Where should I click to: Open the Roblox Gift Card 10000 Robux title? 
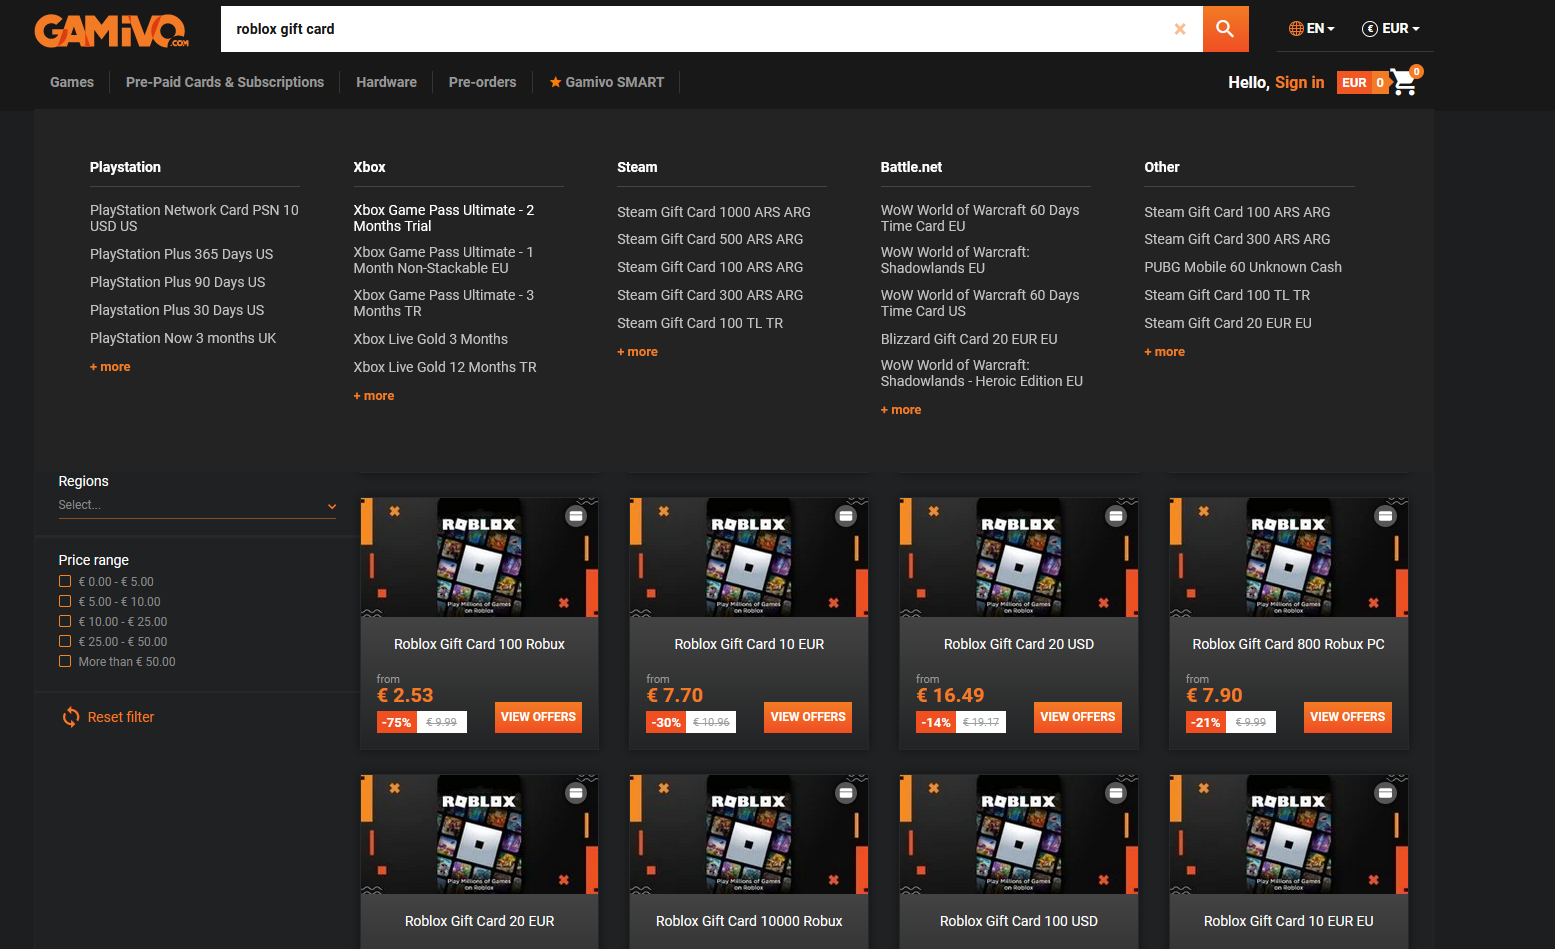tap(749, 921)
